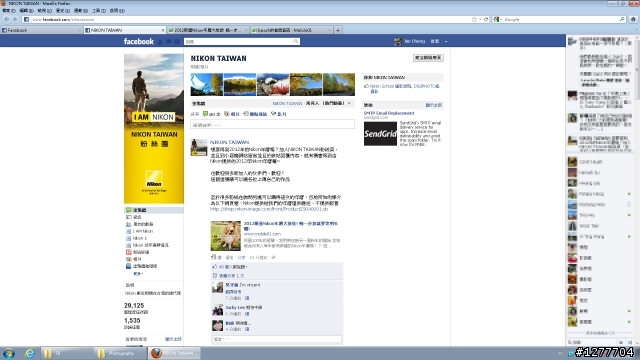640x360 pixels.
Task: Click the Firefox forward arrow
Action: tap(15, 19)
